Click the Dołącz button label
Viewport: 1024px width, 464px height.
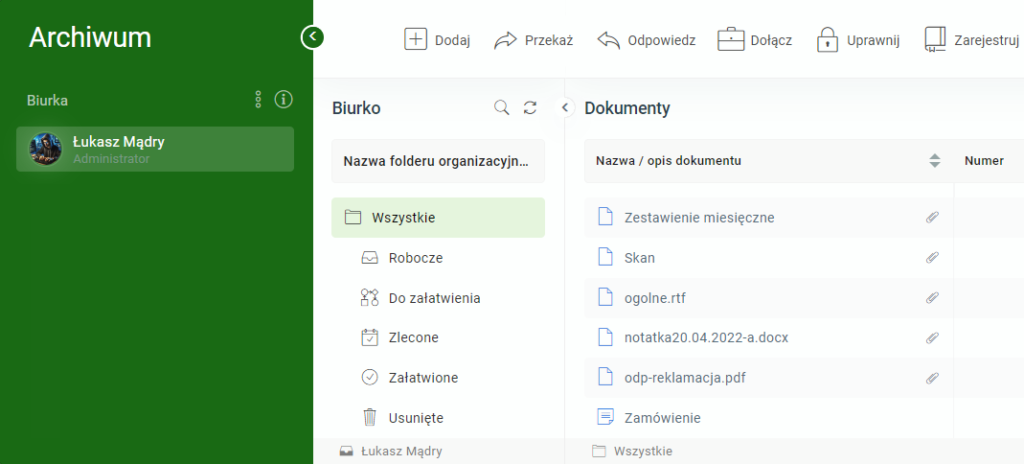click(x=771, y=41)
